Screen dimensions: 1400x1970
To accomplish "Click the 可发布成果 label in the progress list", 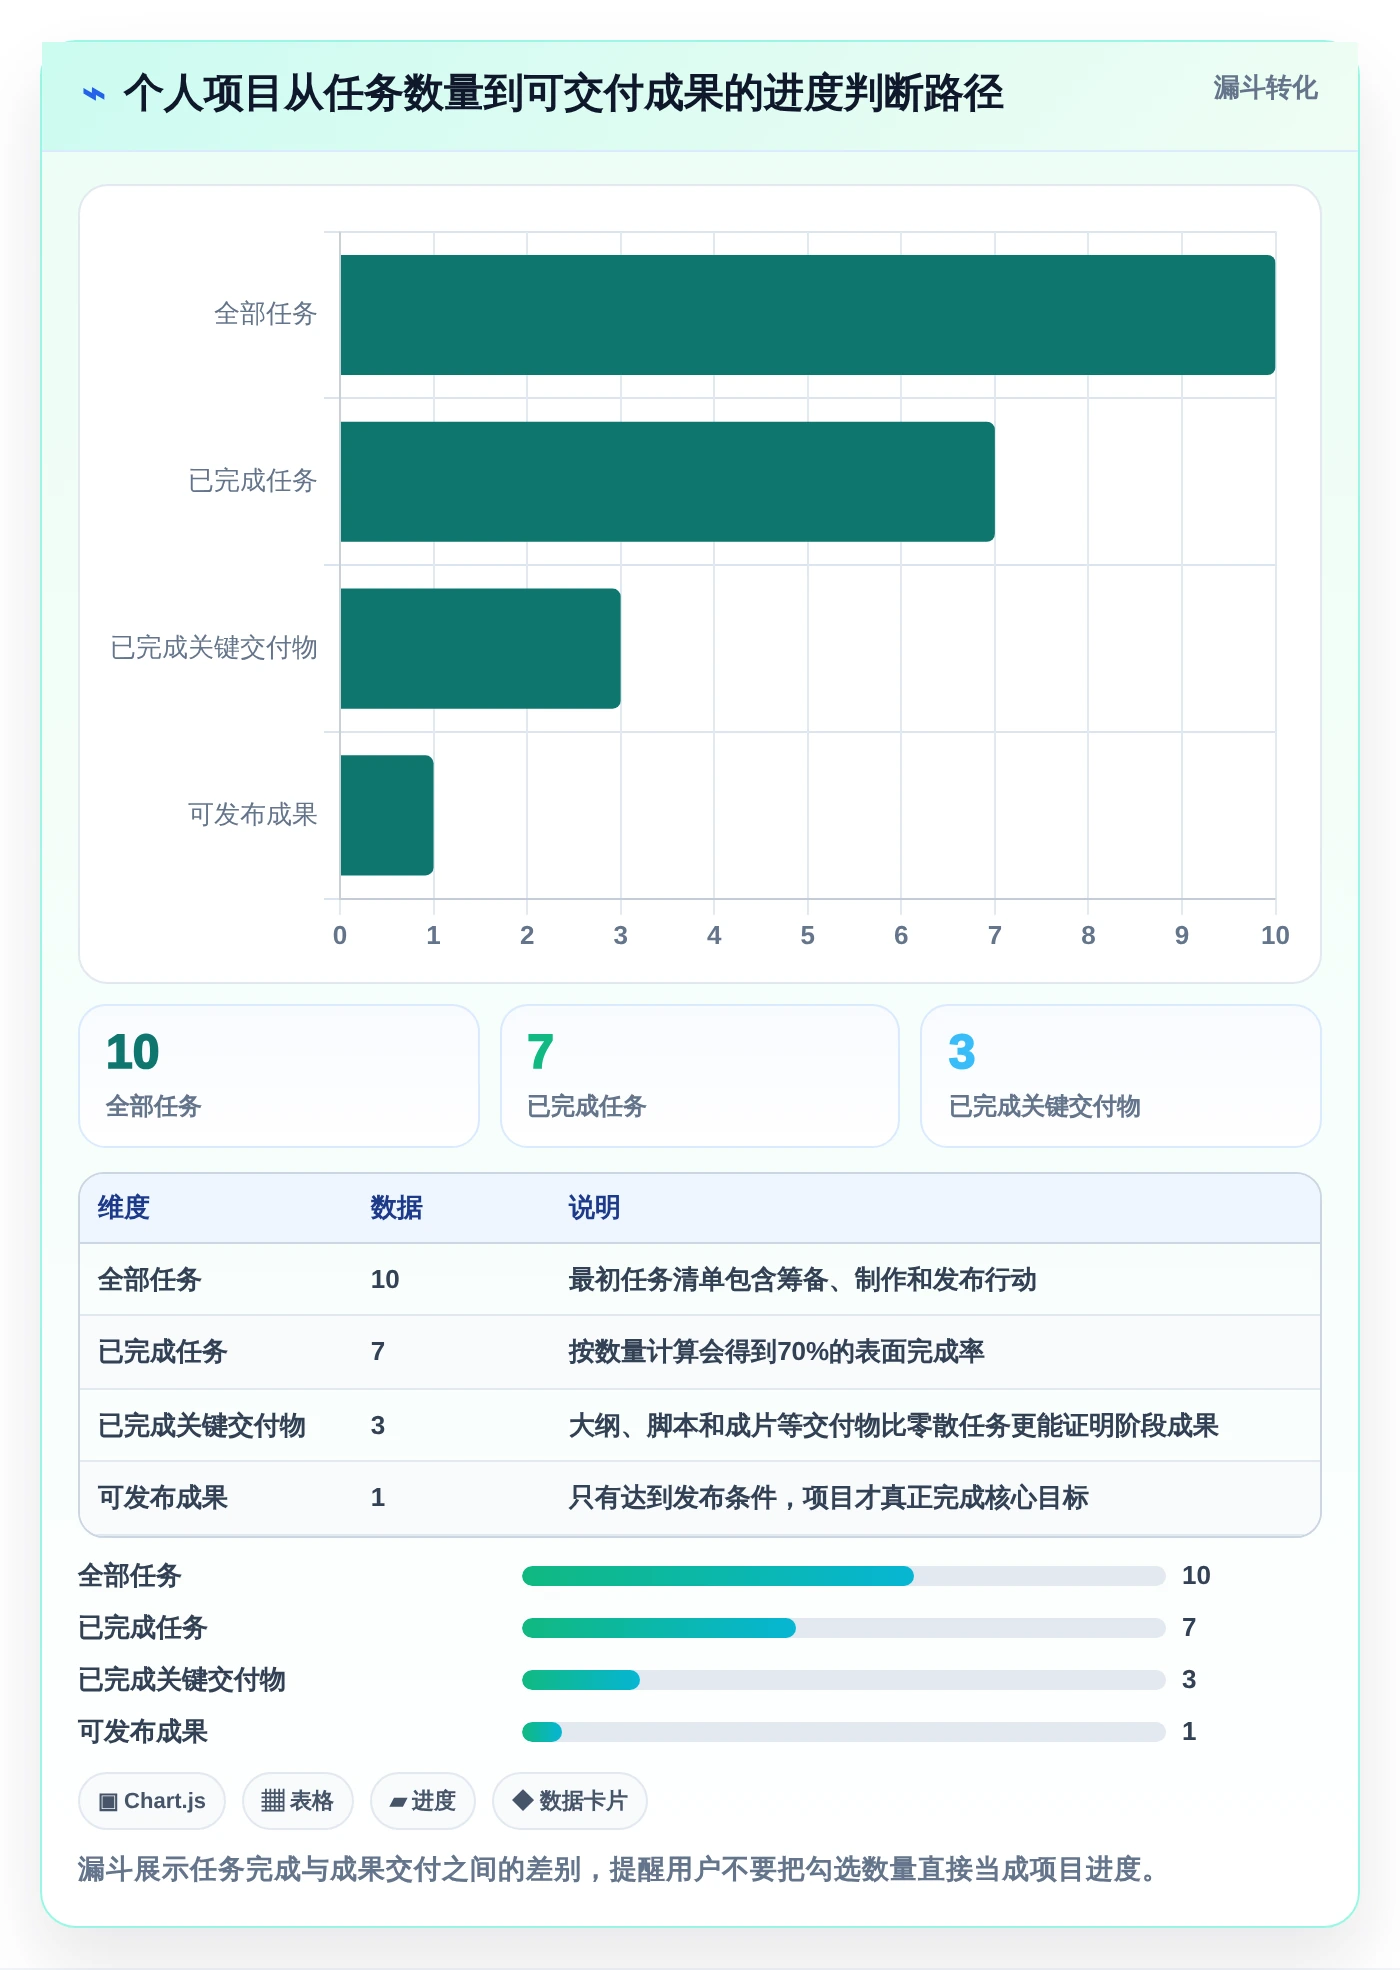I will coord(143,1732).
